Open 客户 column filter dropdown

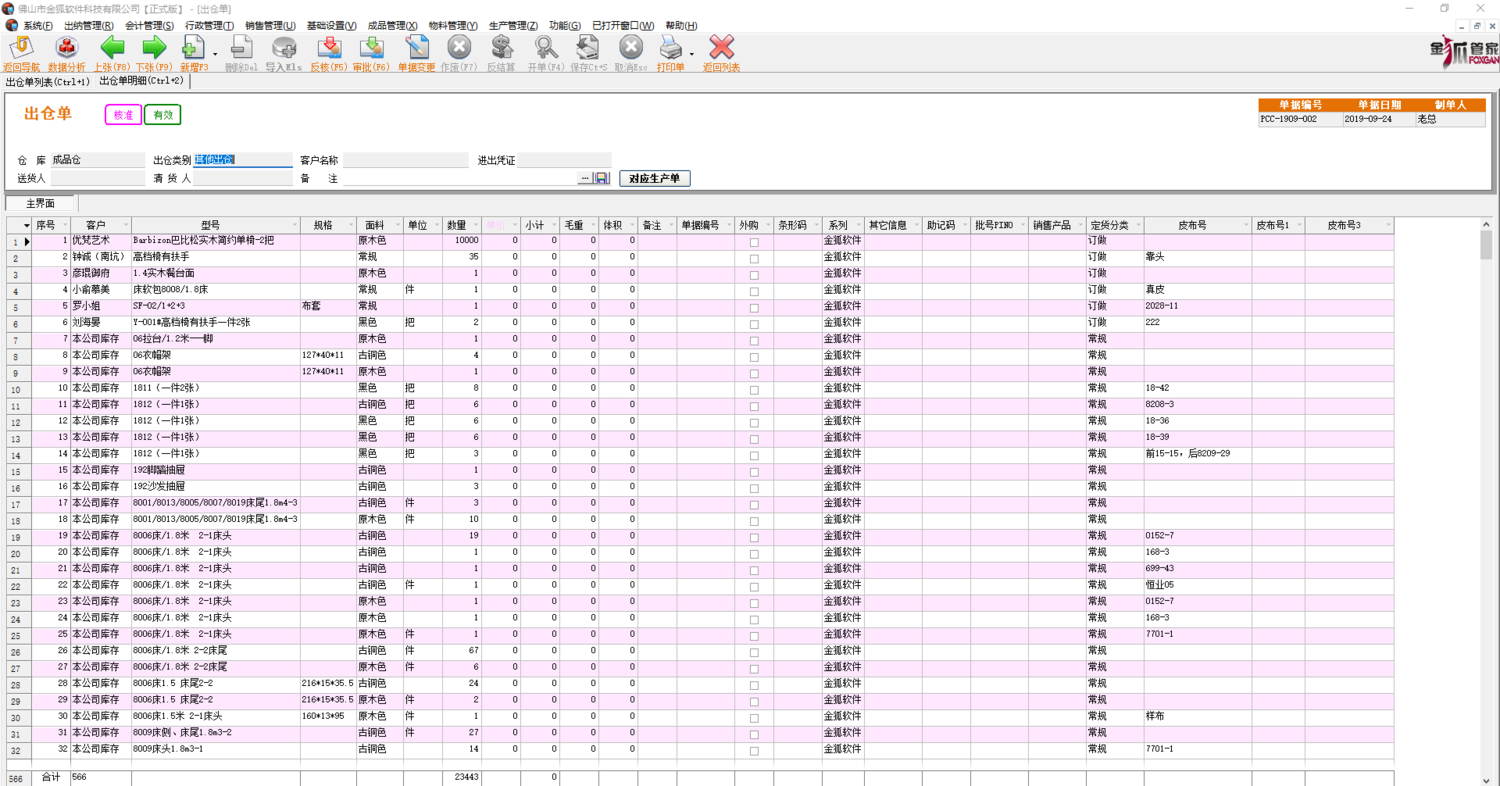(125, 226)
